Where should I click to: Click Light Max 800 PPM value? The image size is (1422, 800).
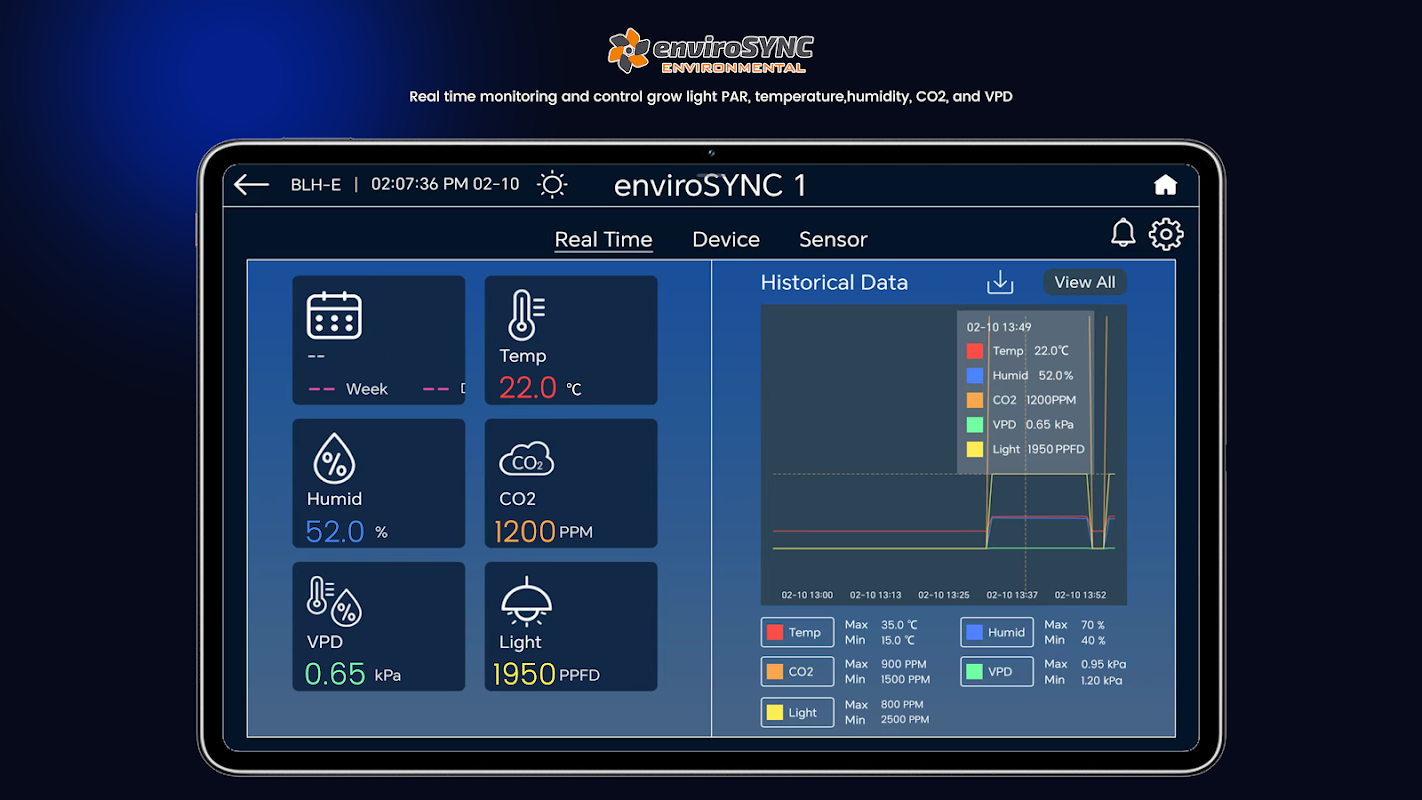pyautogui.click(x=902, y=704)
